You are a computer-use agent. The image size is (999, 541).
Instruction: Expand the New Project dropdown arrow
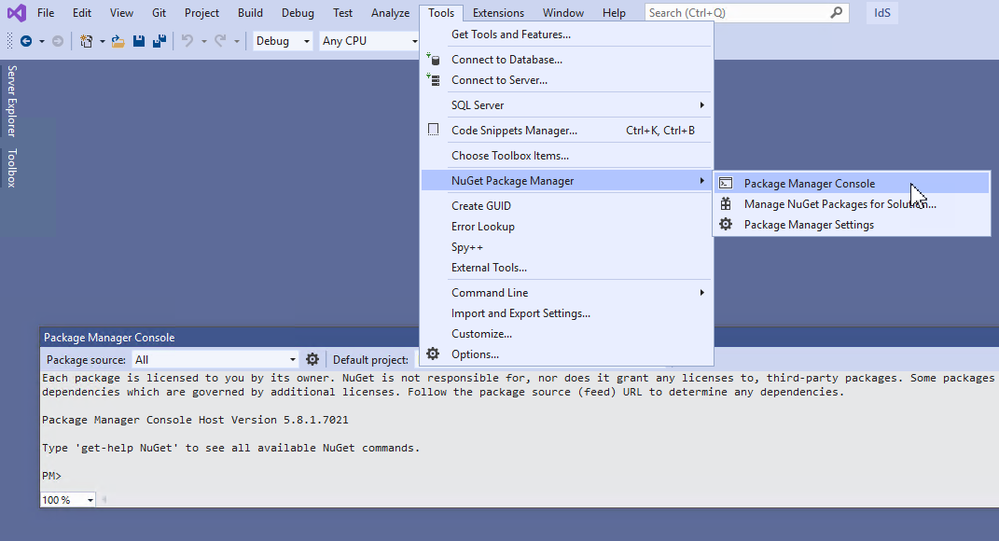102,41
